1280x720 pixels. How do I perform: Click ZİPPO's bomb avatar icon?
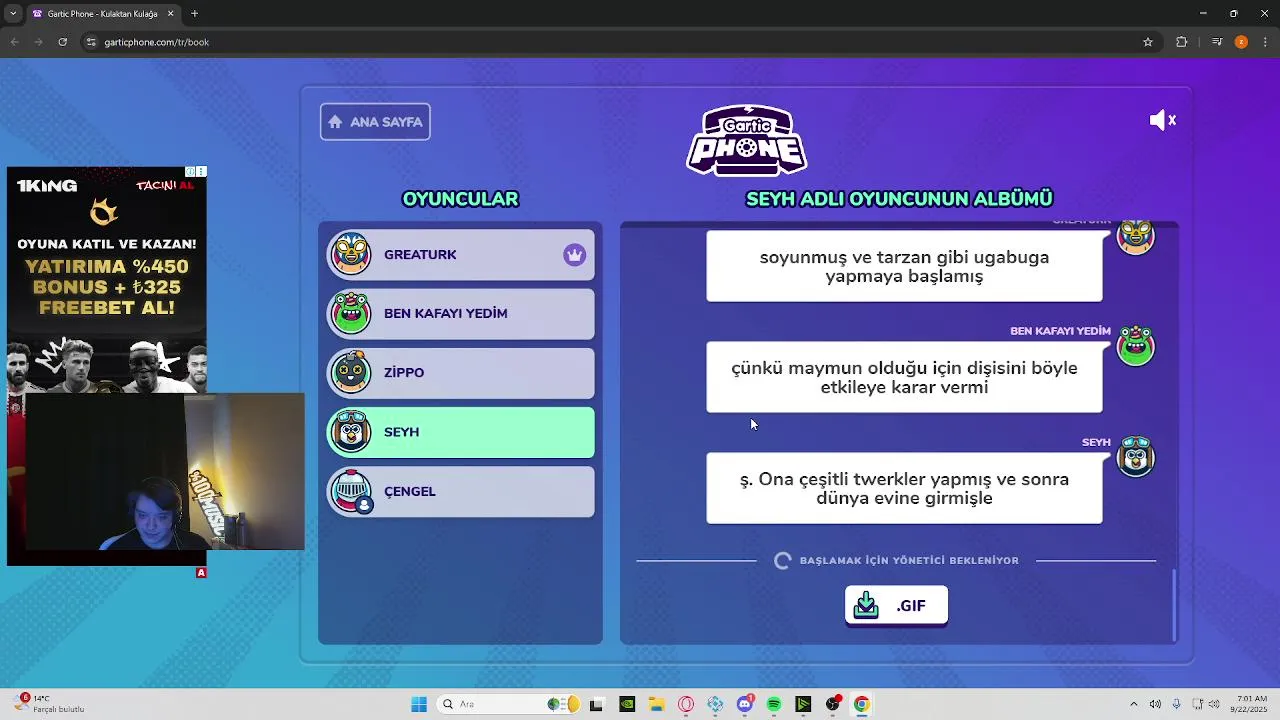351,372
